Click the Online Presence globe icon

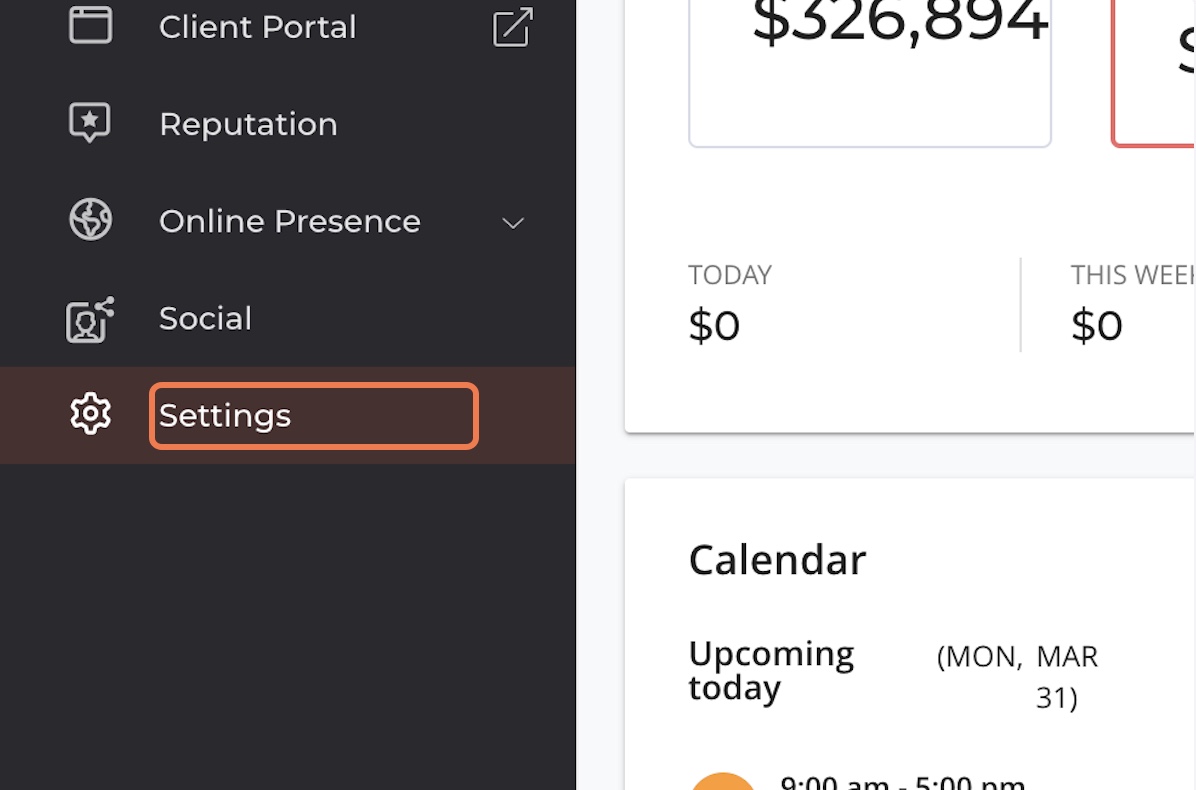(x=91, y=220)
